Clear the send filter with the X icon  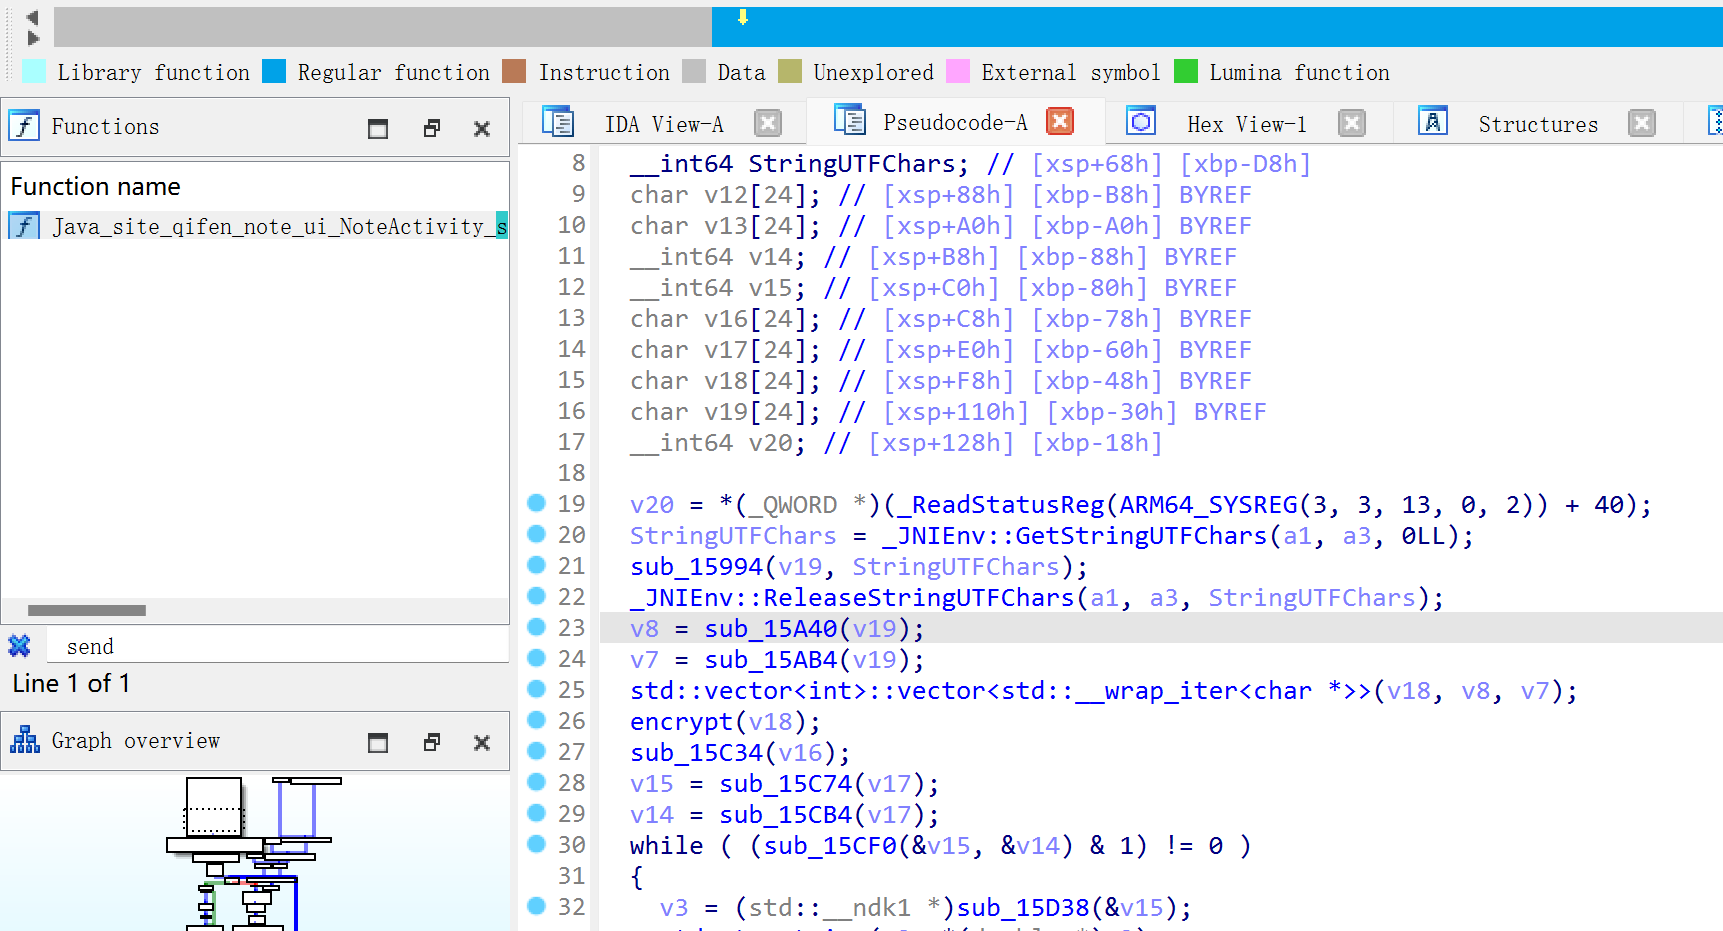coord(19,646)
